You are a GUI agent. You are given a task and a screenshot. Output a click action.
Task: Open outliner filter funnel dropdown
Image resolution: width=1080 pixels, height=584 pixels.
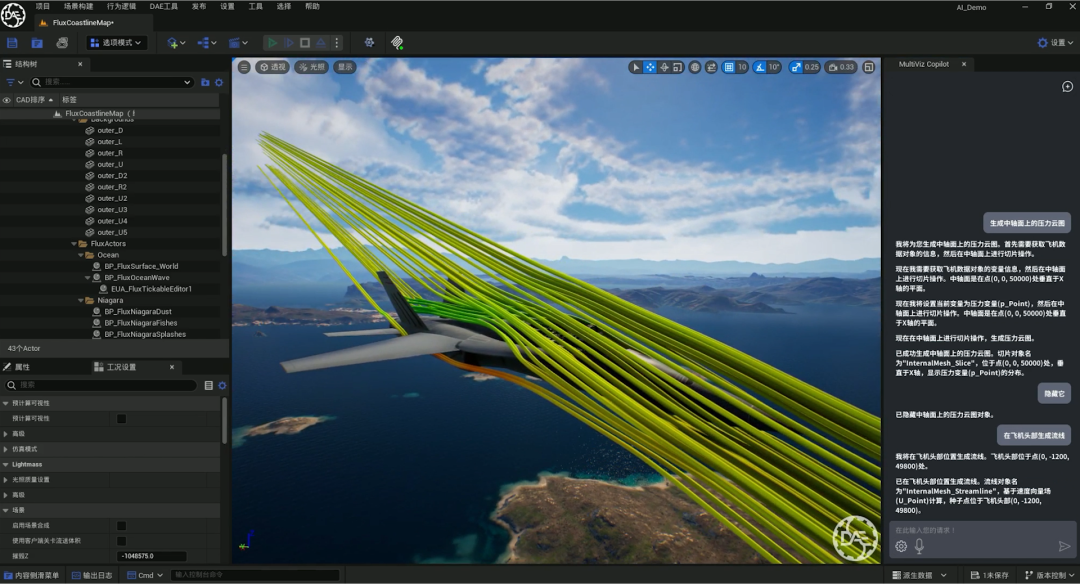pyautogui.click(x=14, y=82)
